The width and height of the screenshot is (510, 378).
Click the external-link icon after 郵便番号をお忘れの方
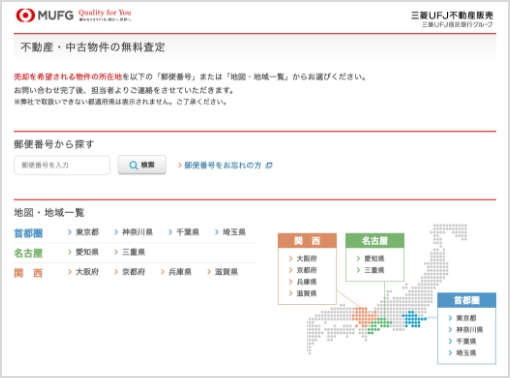(x=269, y=165)
